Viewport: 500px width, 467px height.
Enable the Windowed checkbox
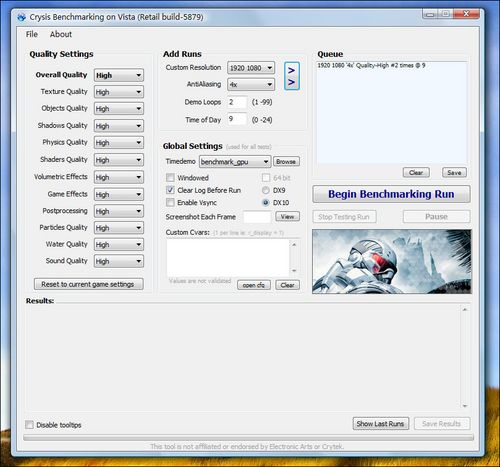(x=170, y=177)
